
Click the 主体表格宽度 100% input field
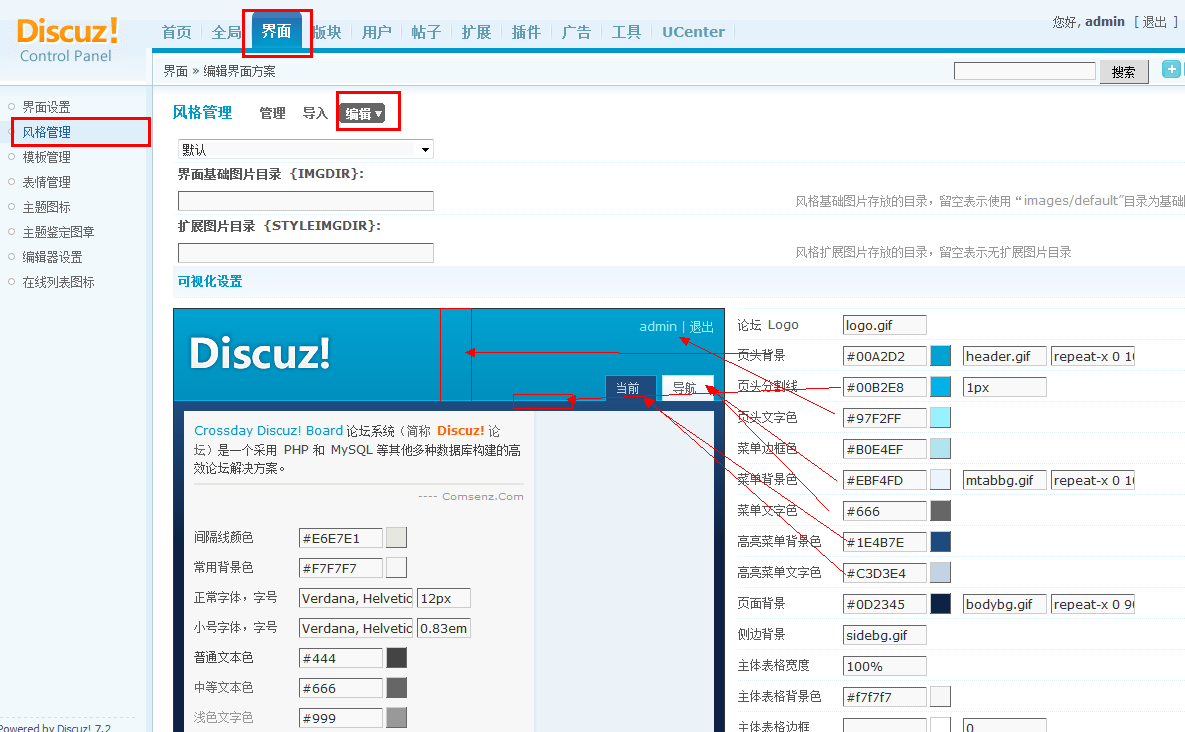tap(884, 666)
